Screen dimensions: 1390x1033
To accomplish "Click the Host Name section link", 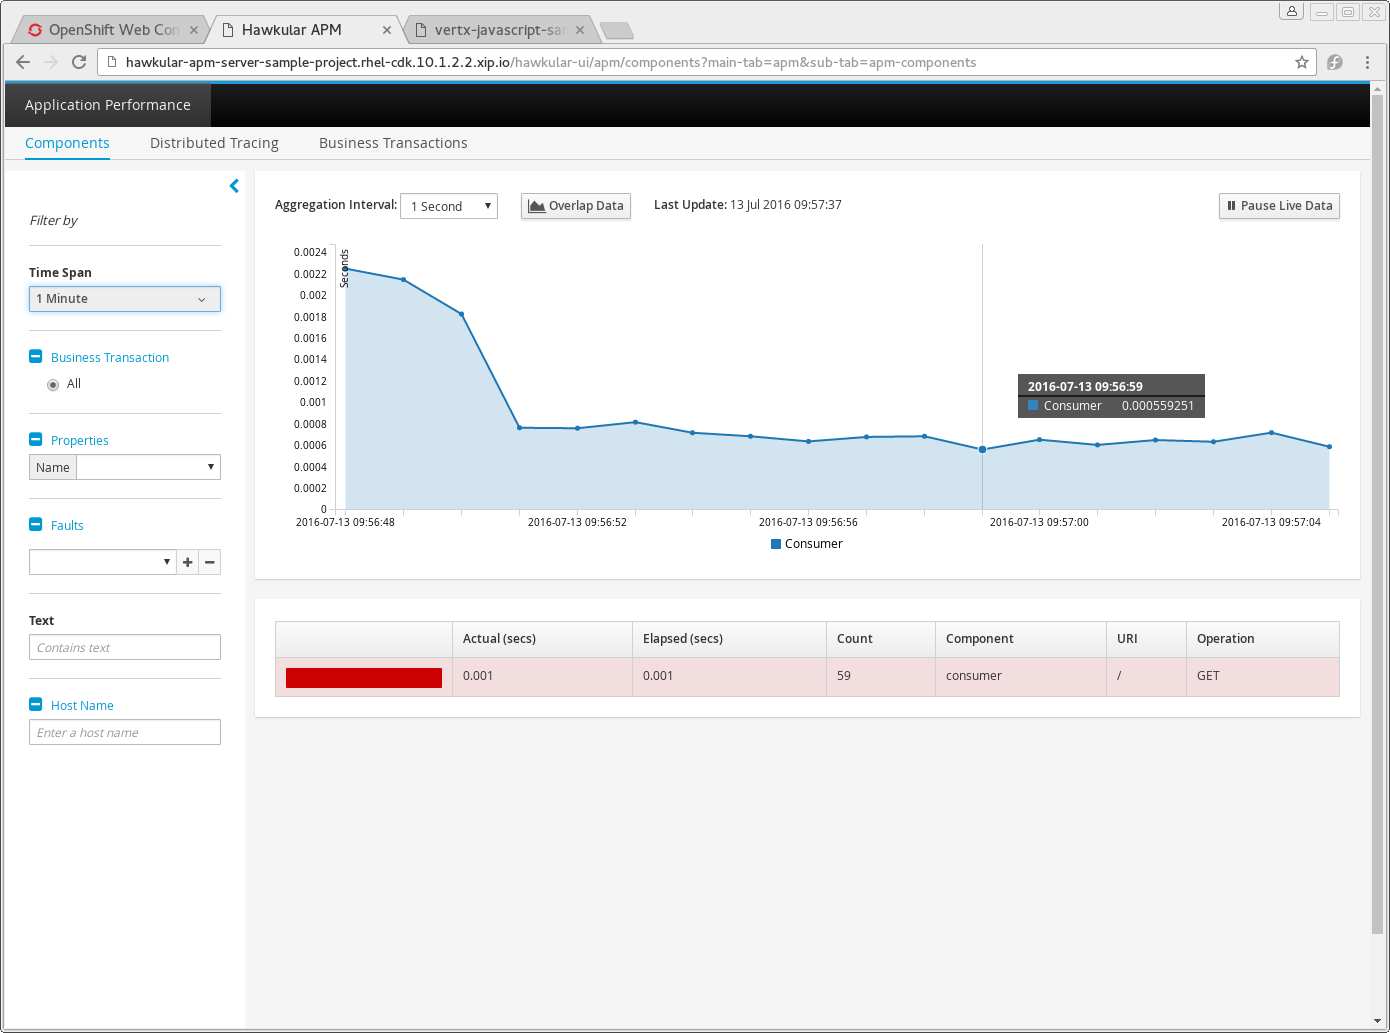I will pyautogui.click(x=82, y=705).
